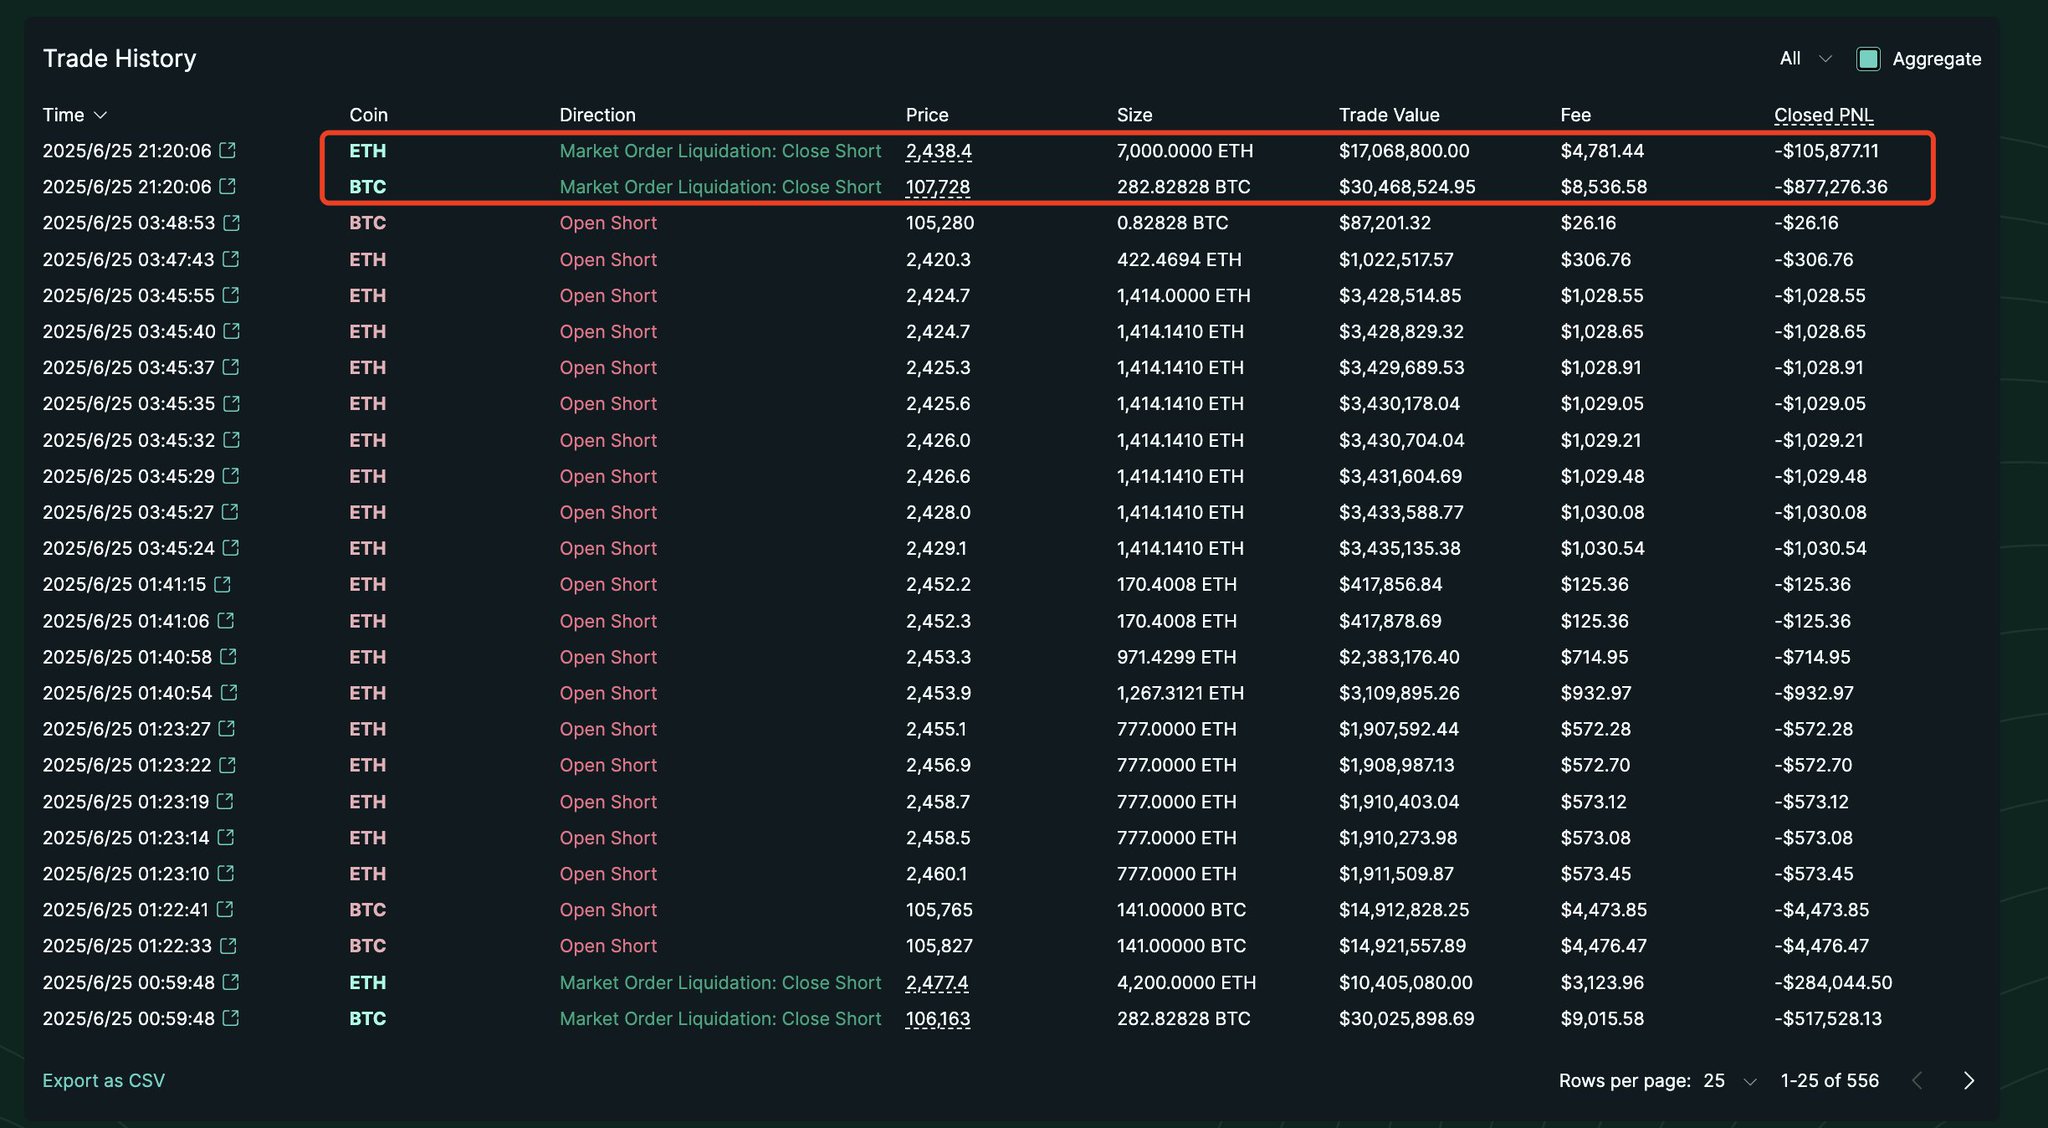
Task: Select Closed PNL value -$284,044.50
Action: (1833, 983)
